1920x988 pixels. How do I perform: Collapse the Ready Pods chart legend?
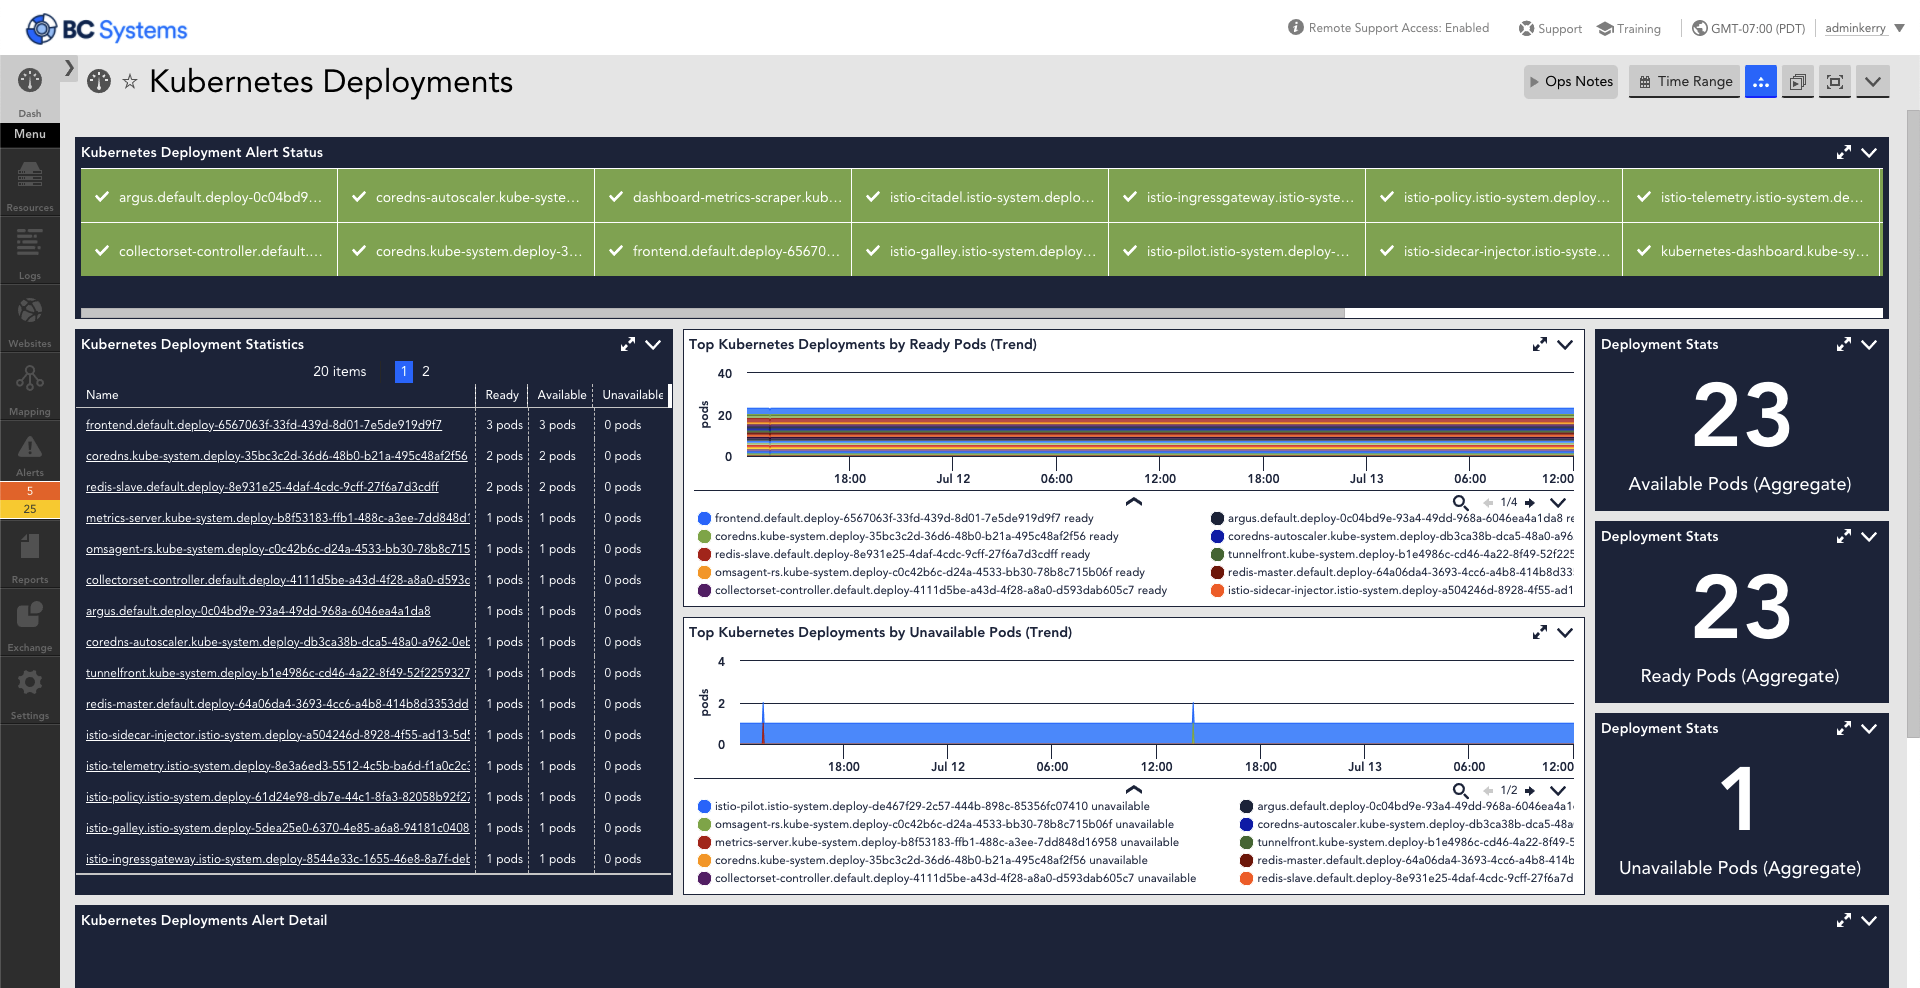(x=1134, y=501)
